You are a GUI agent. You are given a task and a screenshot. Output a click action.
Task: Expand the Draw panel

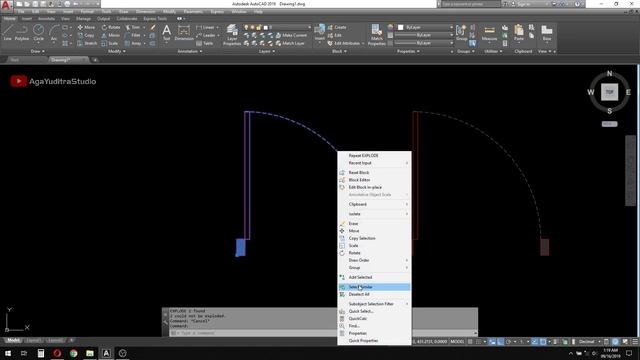click(x=38, y=51)
